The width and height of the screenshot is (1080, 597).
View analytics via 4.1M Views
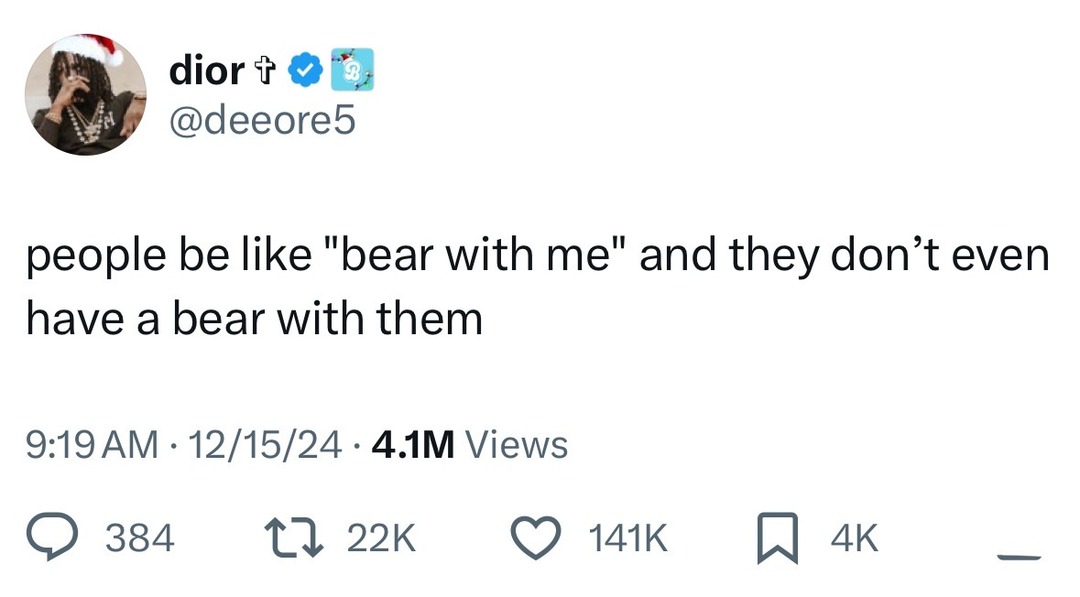point(469,444)
